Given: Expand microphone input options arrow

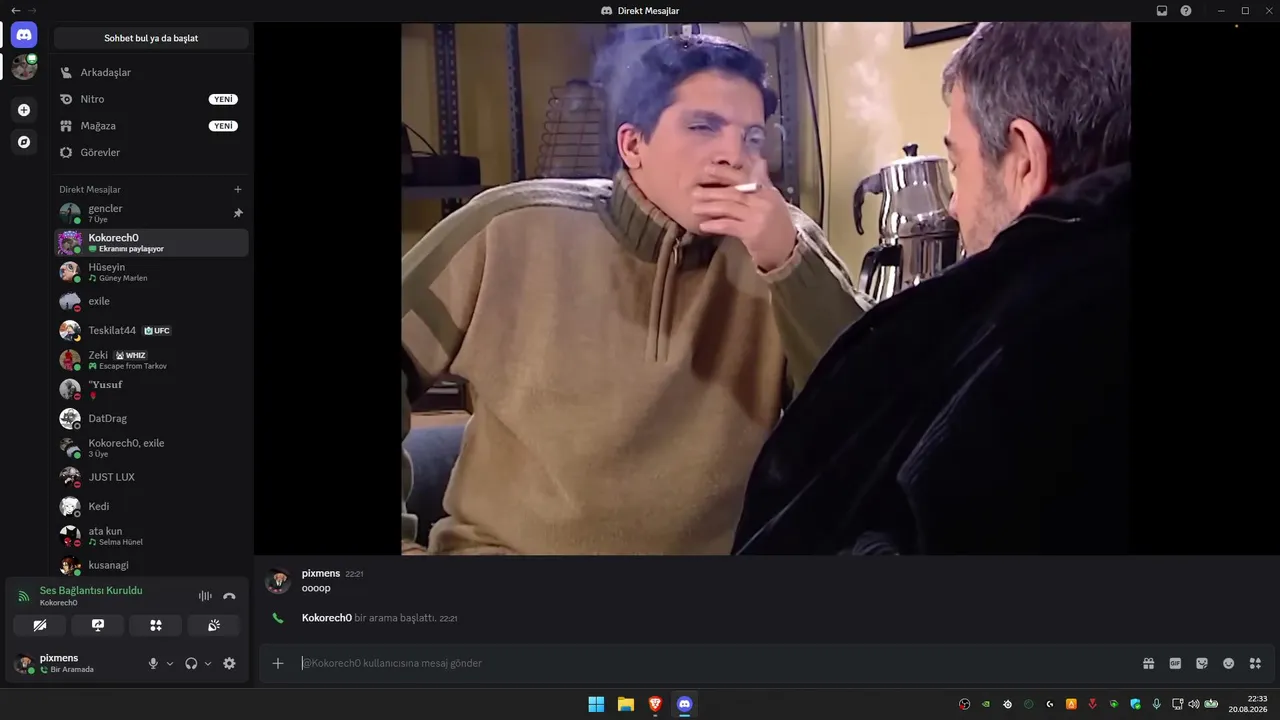Looking at the screenshot, I should tap(170, 663).
